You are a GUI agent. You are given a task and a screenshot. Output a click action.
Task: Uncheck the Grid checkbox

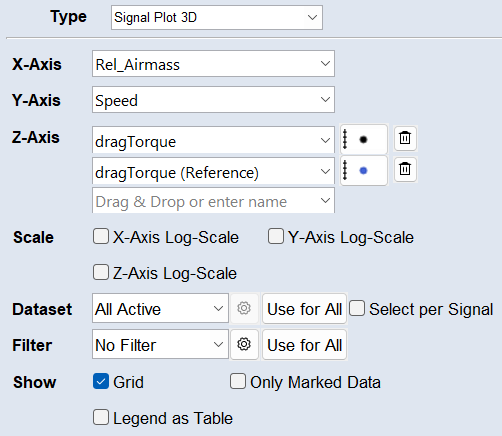pos(101,381)
